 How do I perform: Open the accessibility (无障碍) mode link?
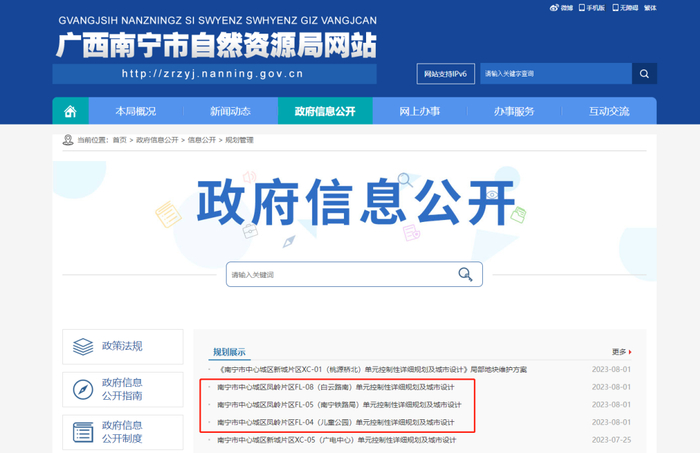tap(625, 8)
